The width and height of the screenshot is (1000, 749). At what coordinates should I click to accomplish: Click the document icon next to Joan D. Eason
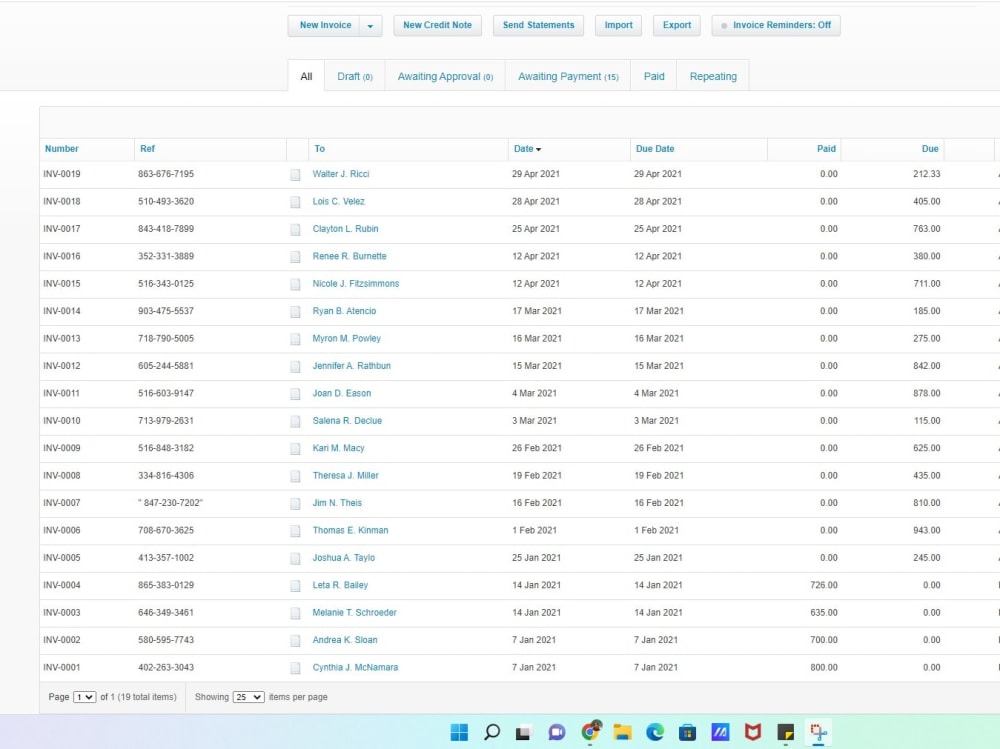tap(295, 393)
